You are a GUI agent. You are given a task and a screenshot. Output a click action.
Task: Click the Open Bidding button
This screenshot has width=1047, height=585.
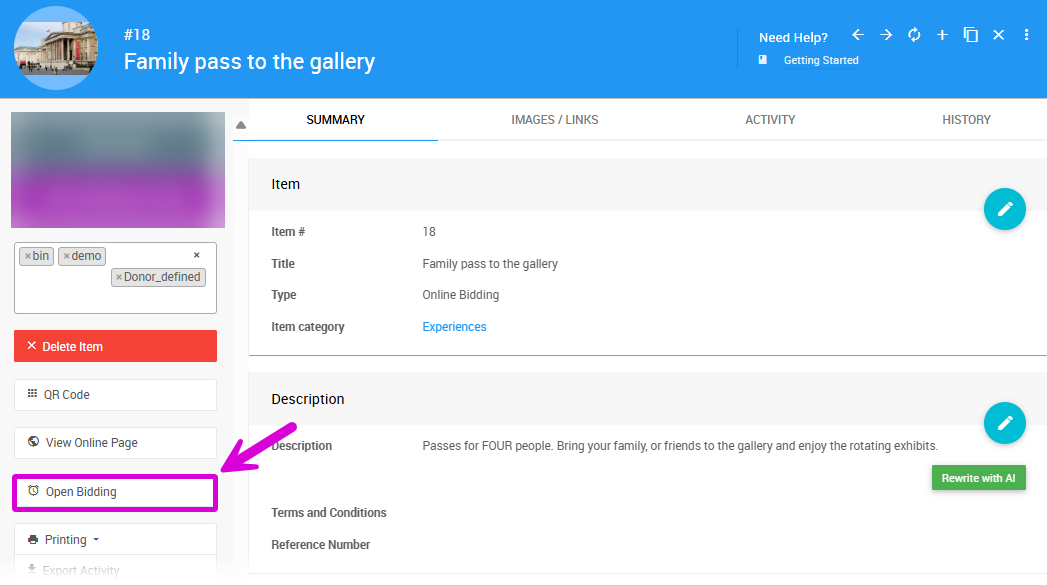(x=115, y=492)
